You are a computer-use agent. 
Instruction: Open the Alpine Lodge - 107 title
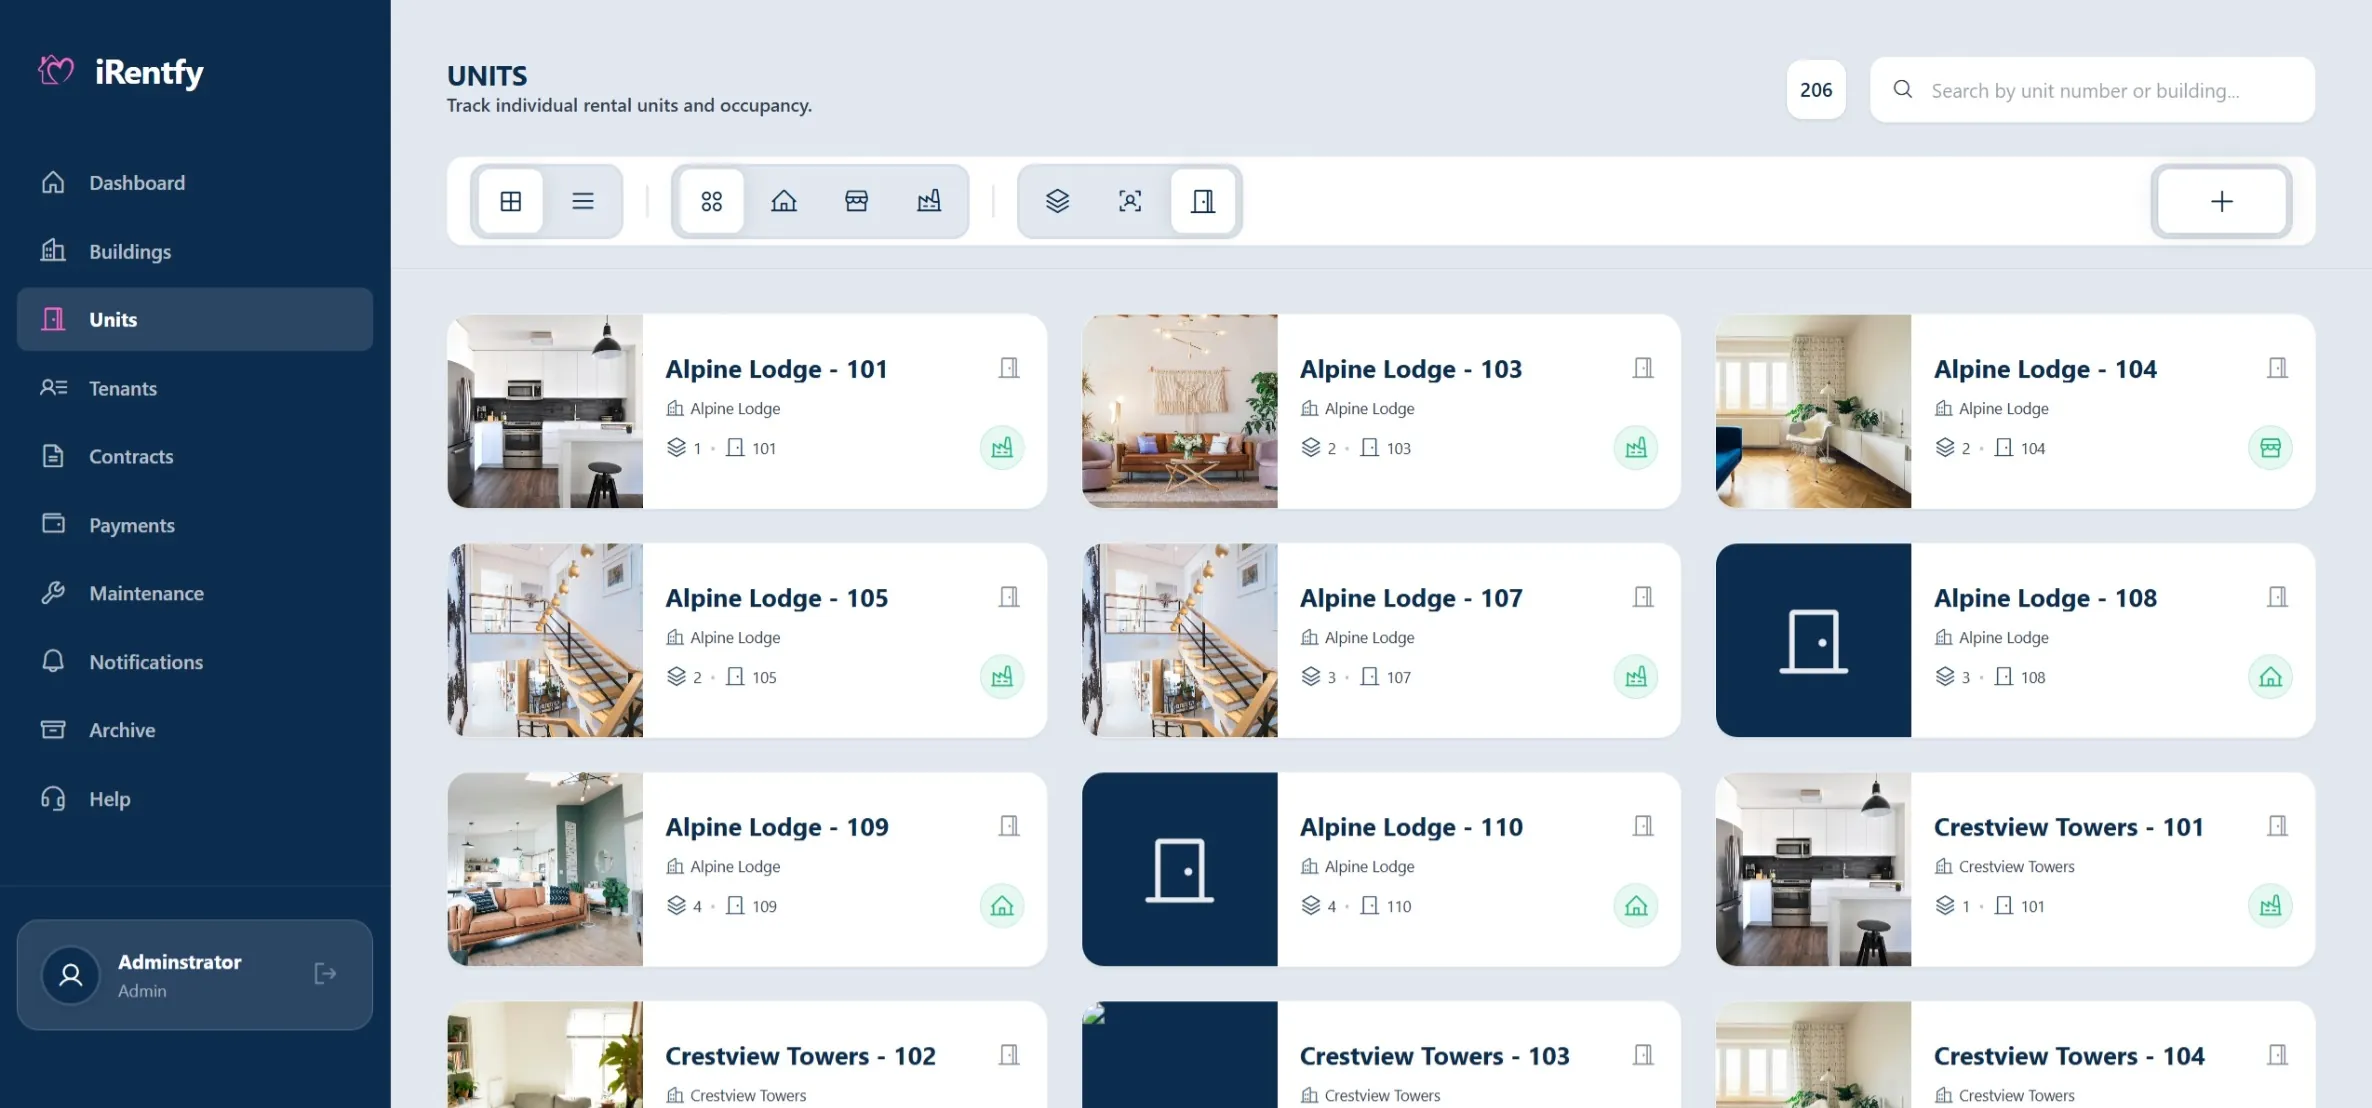(x=1411, y=598)
